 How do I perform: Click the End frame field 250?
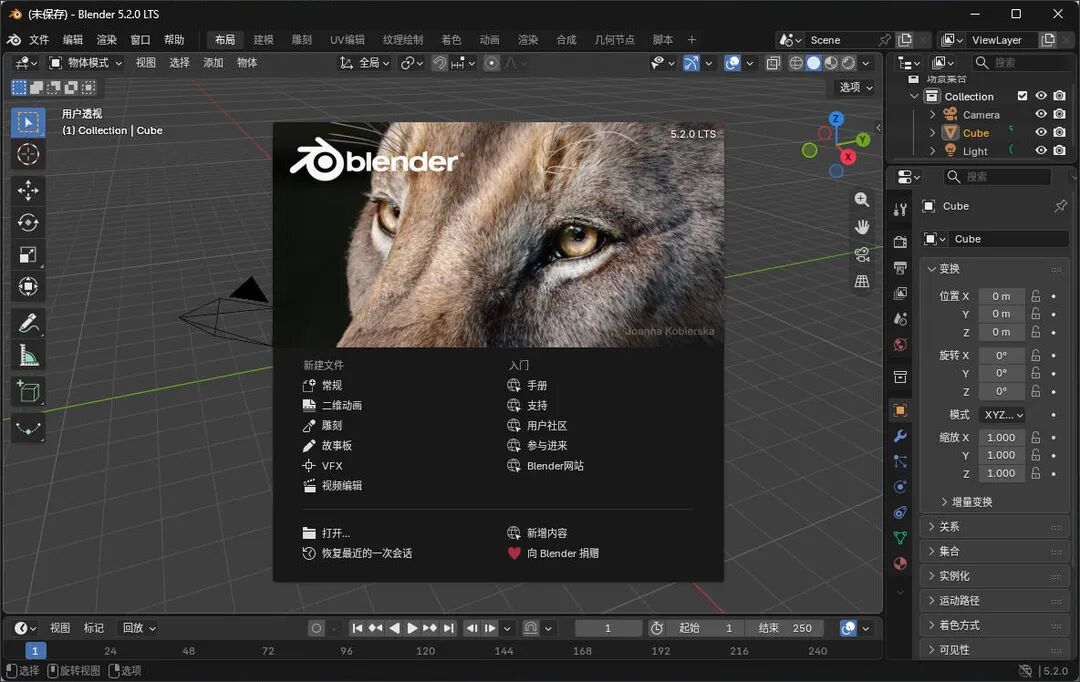tap(789, 628)
